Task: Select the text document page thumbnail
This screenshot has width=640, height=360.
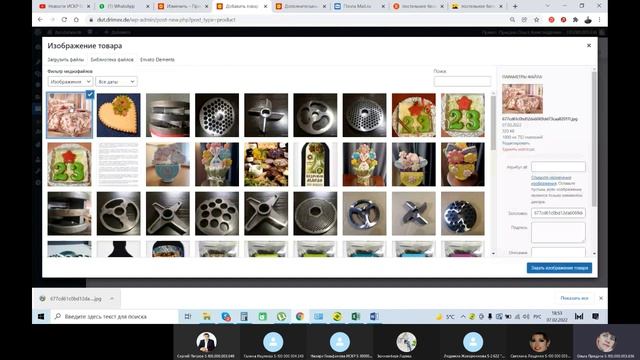Action: point(118,164)
